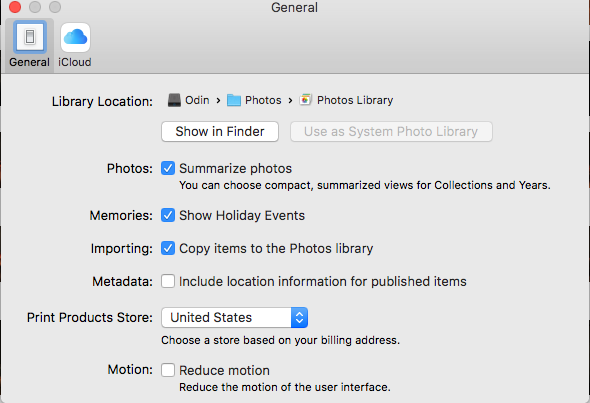Switch to the General tab label
The width and height of the screenshot is (590, 403).
pyautogui.click(x=29, y=62)
